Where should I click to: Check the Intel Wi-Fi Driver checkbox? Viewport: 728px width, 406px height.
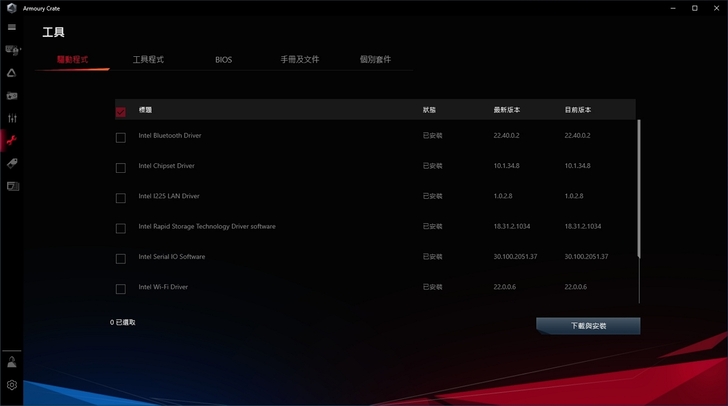121,289
